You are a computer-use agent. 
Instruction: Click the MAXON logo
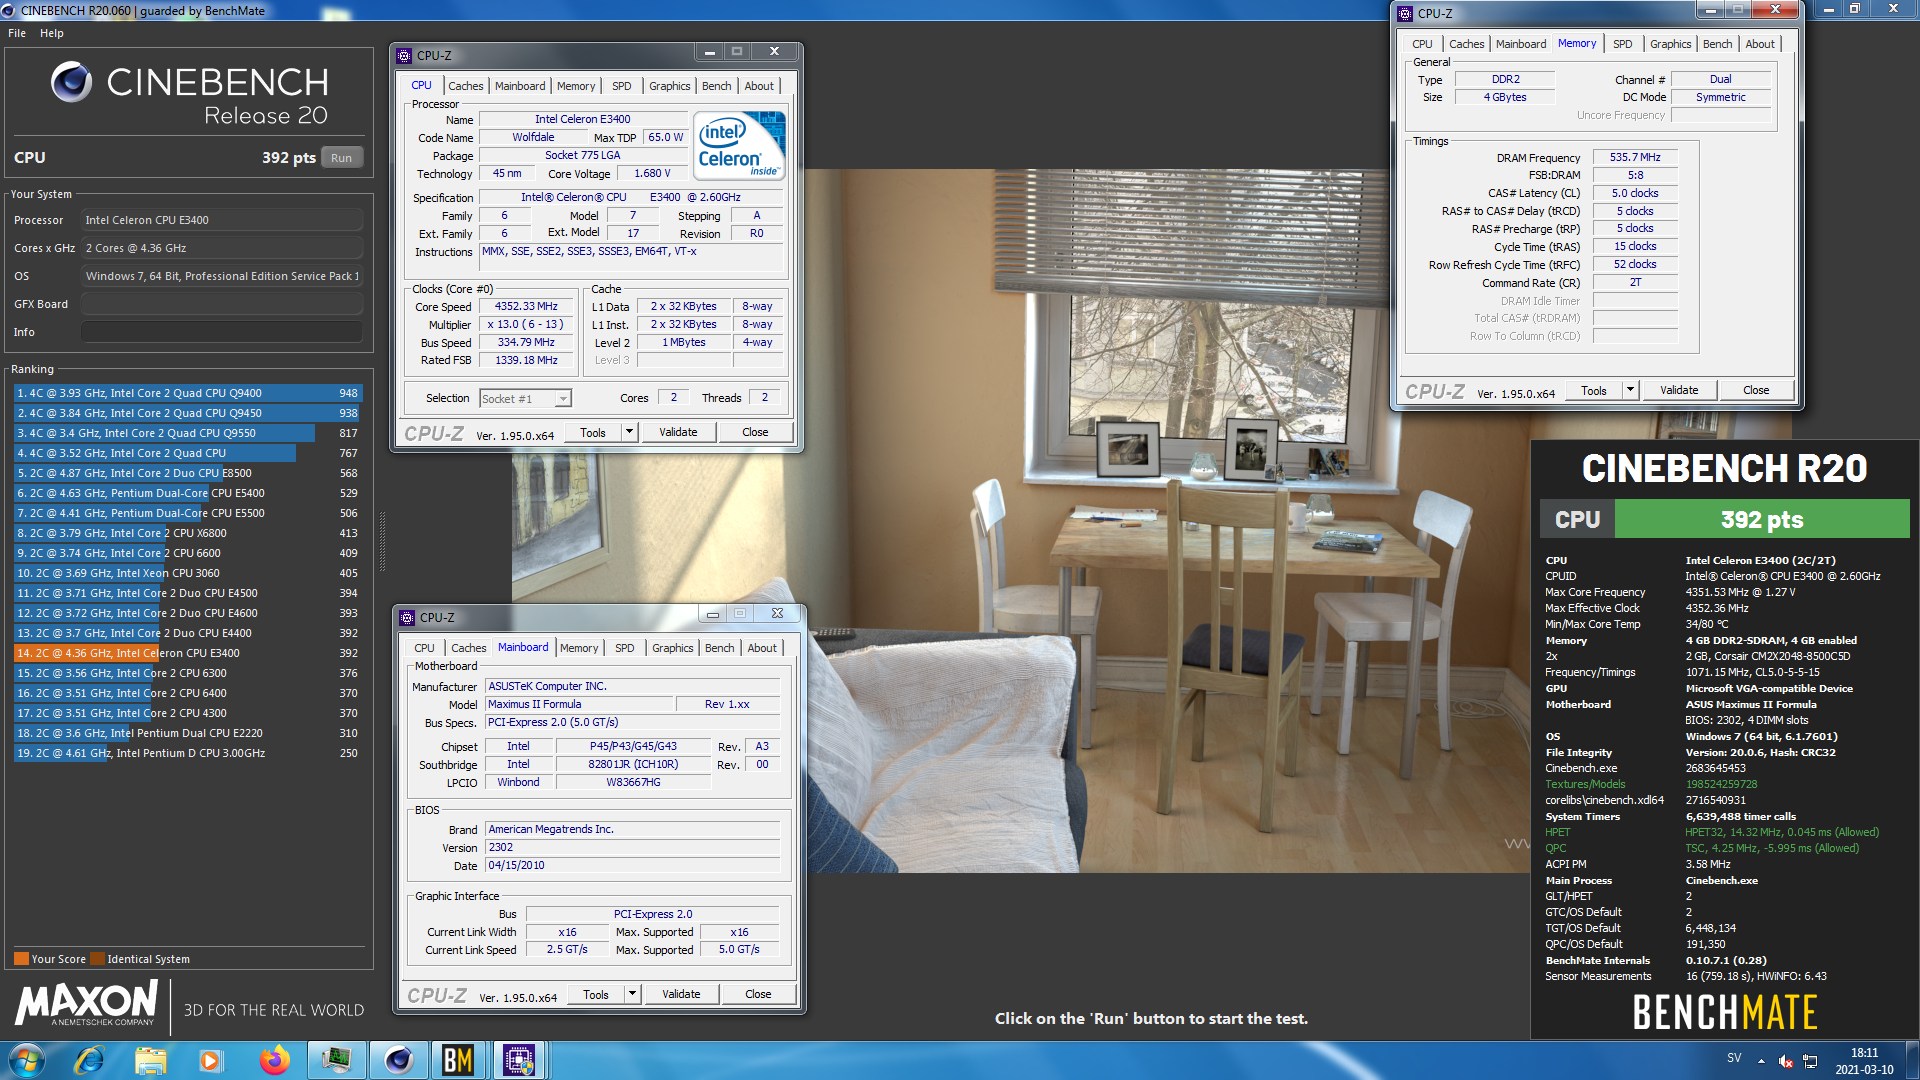pyautogui.click(x=86, y=1003)
